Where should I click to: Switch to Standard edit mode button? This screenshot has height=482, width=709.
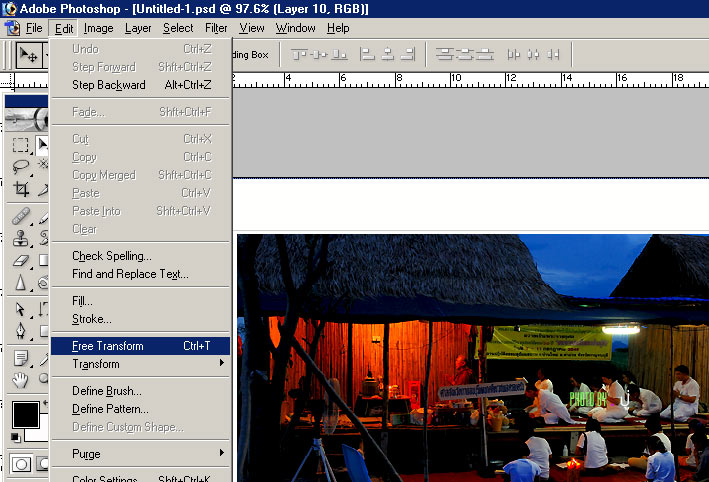click(x=21, y=464)
